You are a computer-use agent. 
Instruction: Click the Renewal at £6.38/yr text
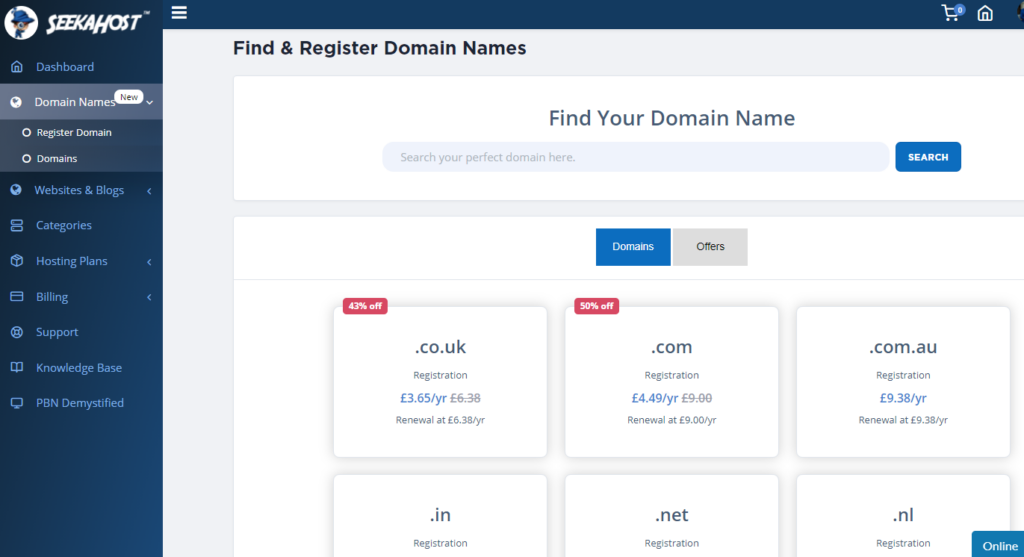click(440, 420)
